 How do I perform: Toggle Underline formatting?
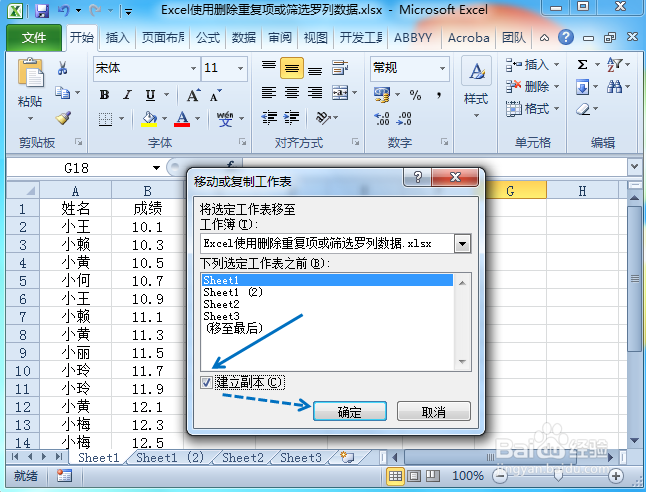click(x=150, y=95)
